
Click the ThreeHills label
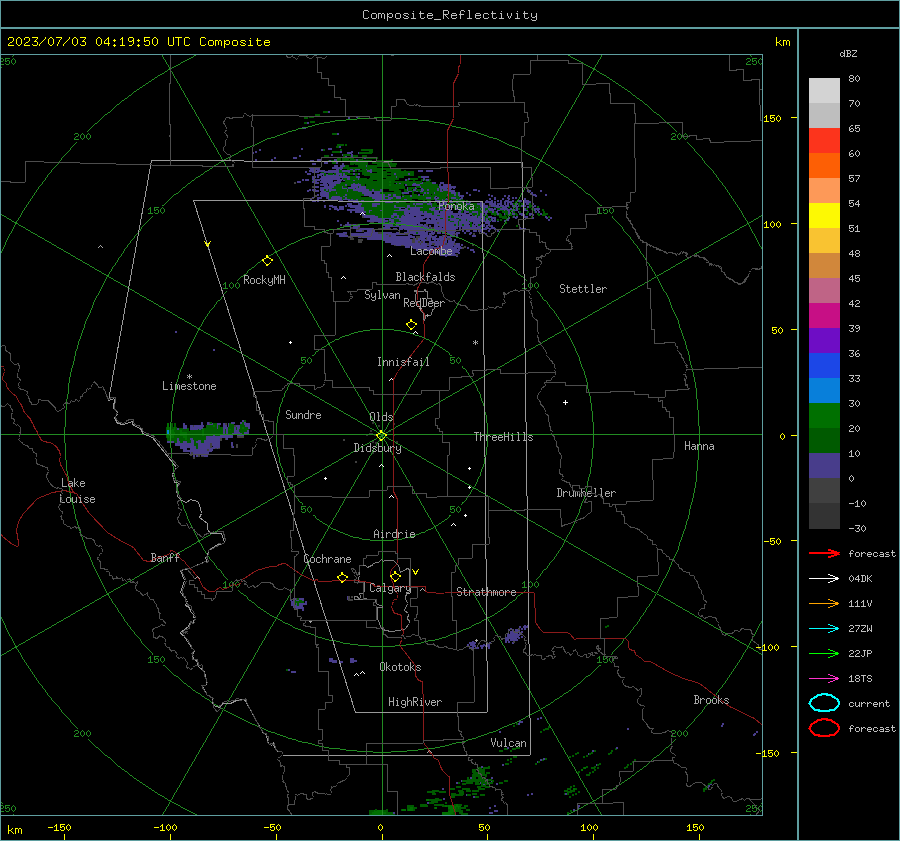click(x=503, y=437)
